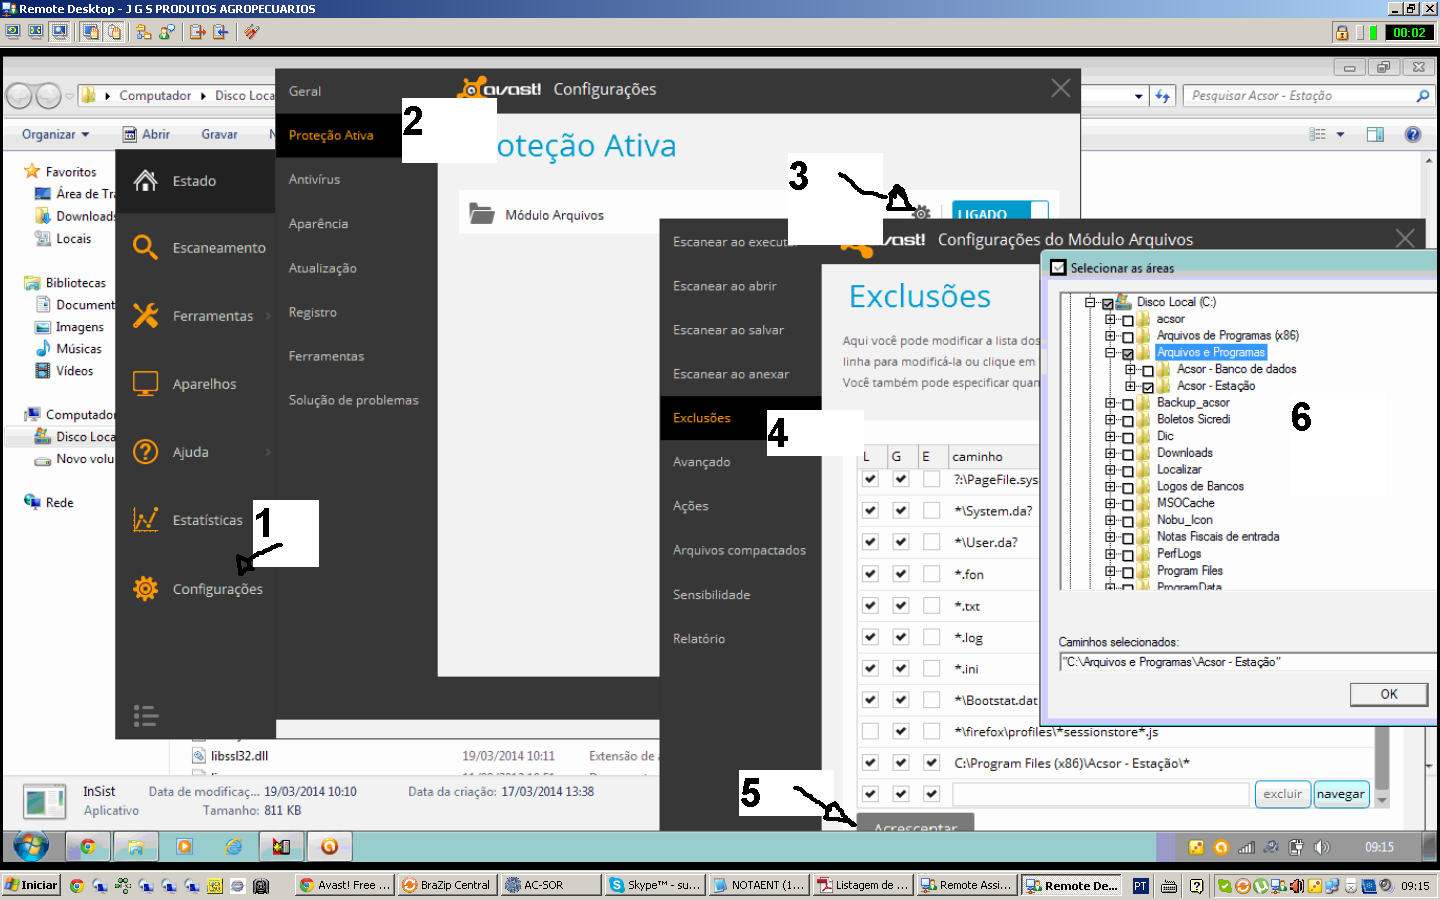Open Módulo Arquivos settings gear icon
Screen dimensions: 1440x900
(x=922, y=213)
